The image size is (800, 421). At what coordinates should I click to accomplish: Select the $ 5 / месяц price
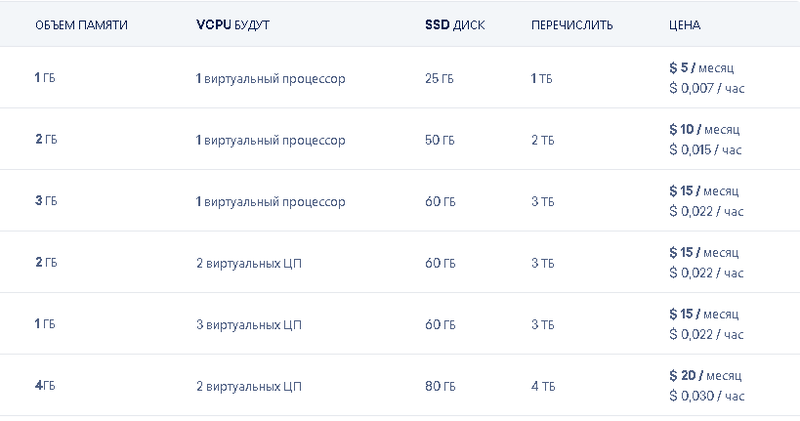point(704,70)
